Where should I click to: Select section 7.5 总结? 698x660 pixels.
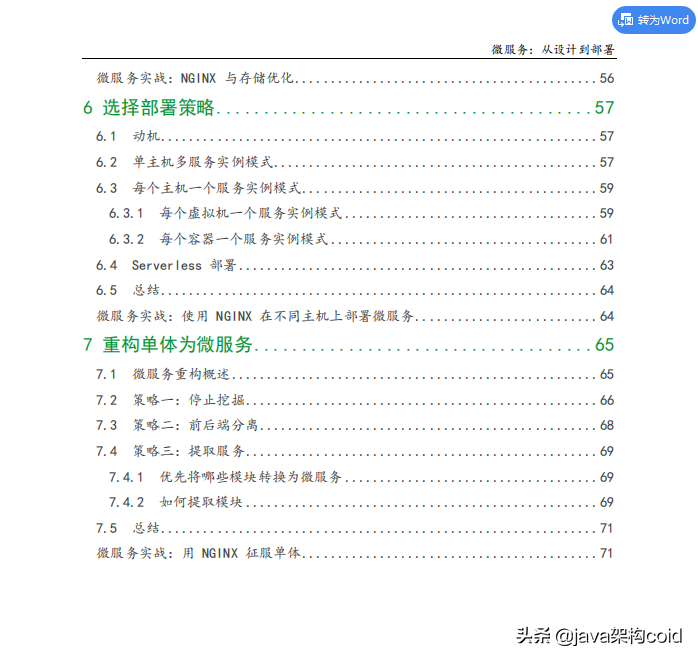pos(355,528)
